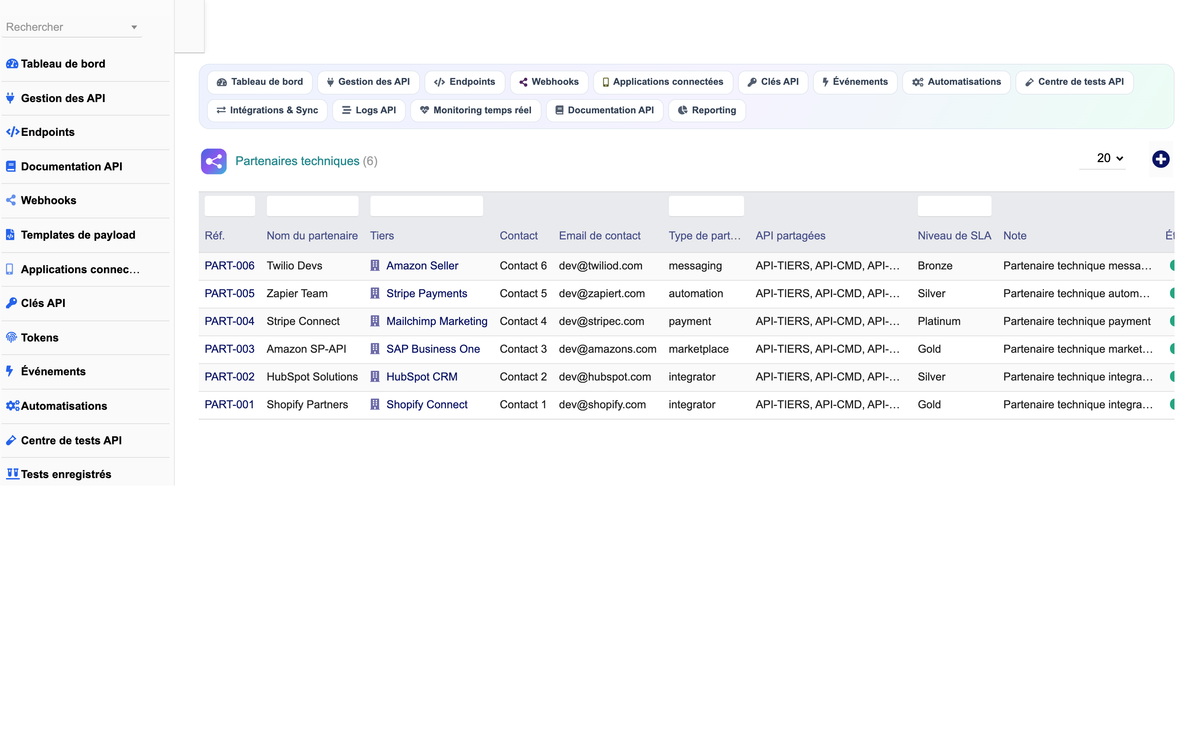The height and width of the screenshot is (743, 1200).
Task: Click the Clés API key icon in sidebar
Action: [11, 303]
